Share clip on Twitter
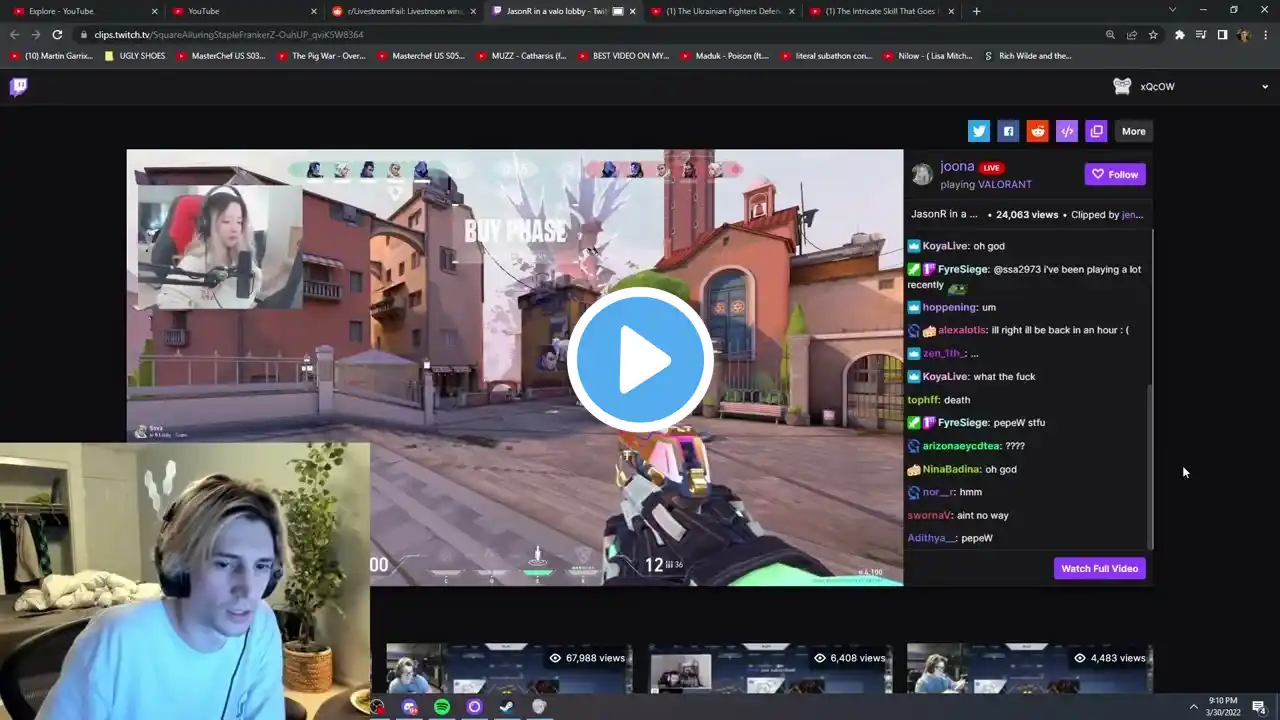The width and height of the screenshot is (1280, 720). pos(979,131)
